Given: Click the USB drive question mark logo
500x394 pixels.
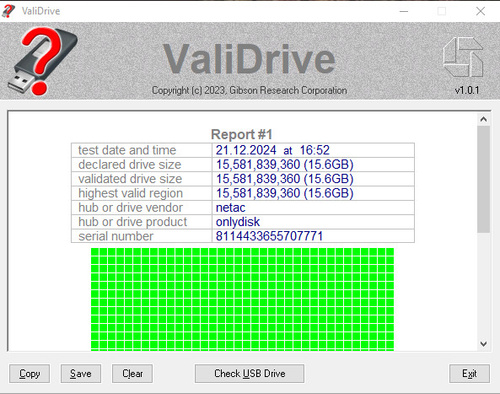Looking at the screenshot, I should [43, 62].
